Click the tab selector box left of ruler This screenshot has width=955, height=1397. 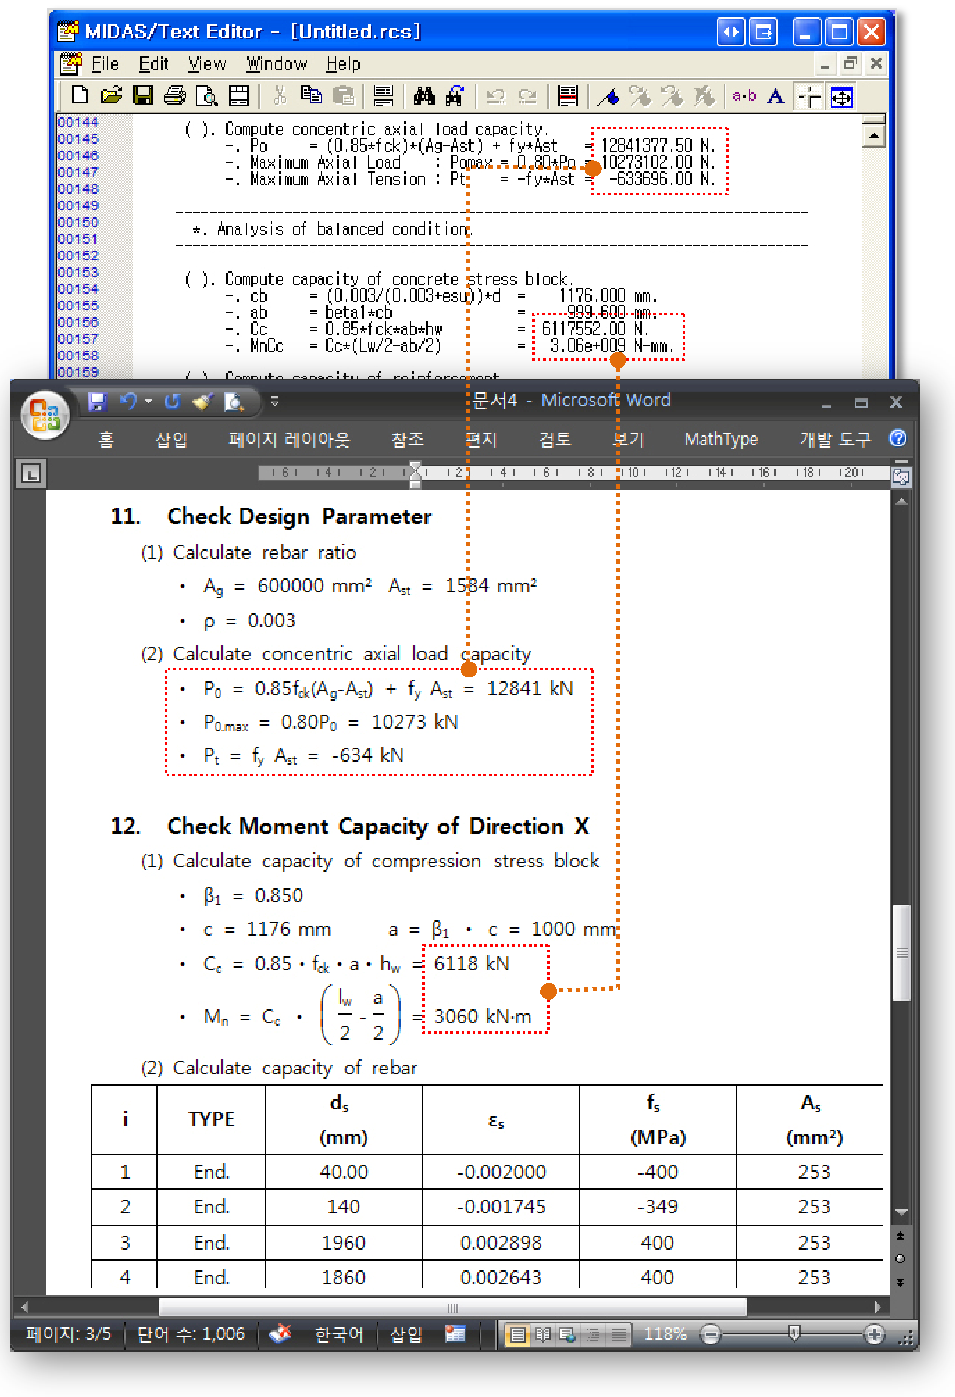tap(31, 473)
